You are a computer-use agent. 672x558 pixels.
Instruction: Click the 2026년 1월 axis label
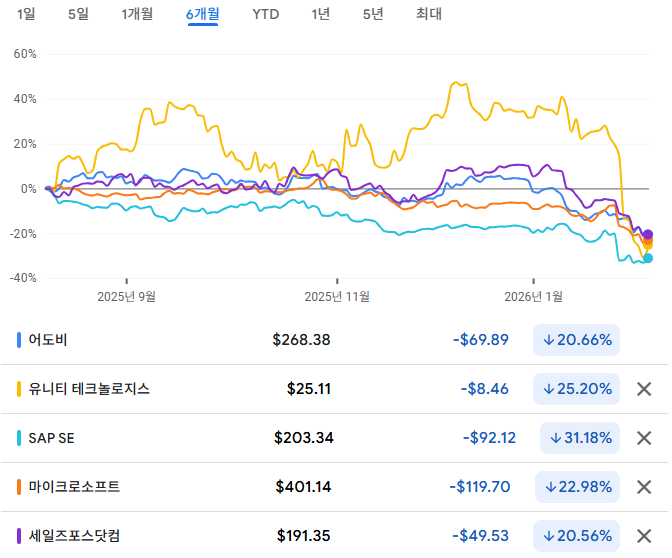click(534, 297)
